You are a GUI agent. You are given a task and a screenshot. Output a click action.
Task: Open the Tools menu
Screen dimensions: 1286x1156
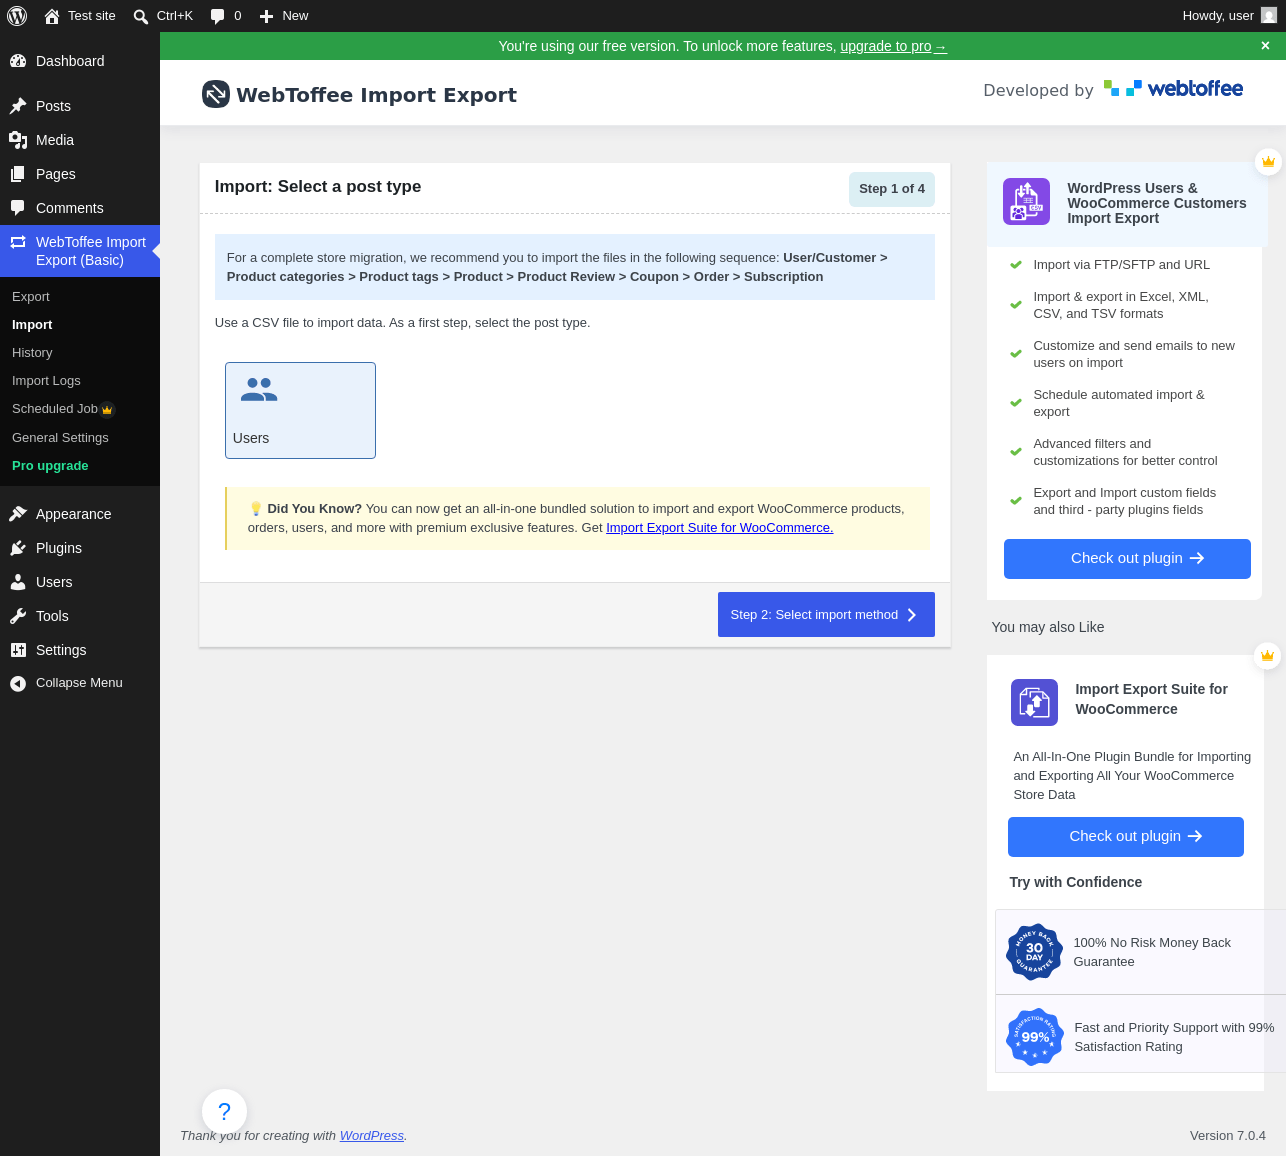coord(80,616)
